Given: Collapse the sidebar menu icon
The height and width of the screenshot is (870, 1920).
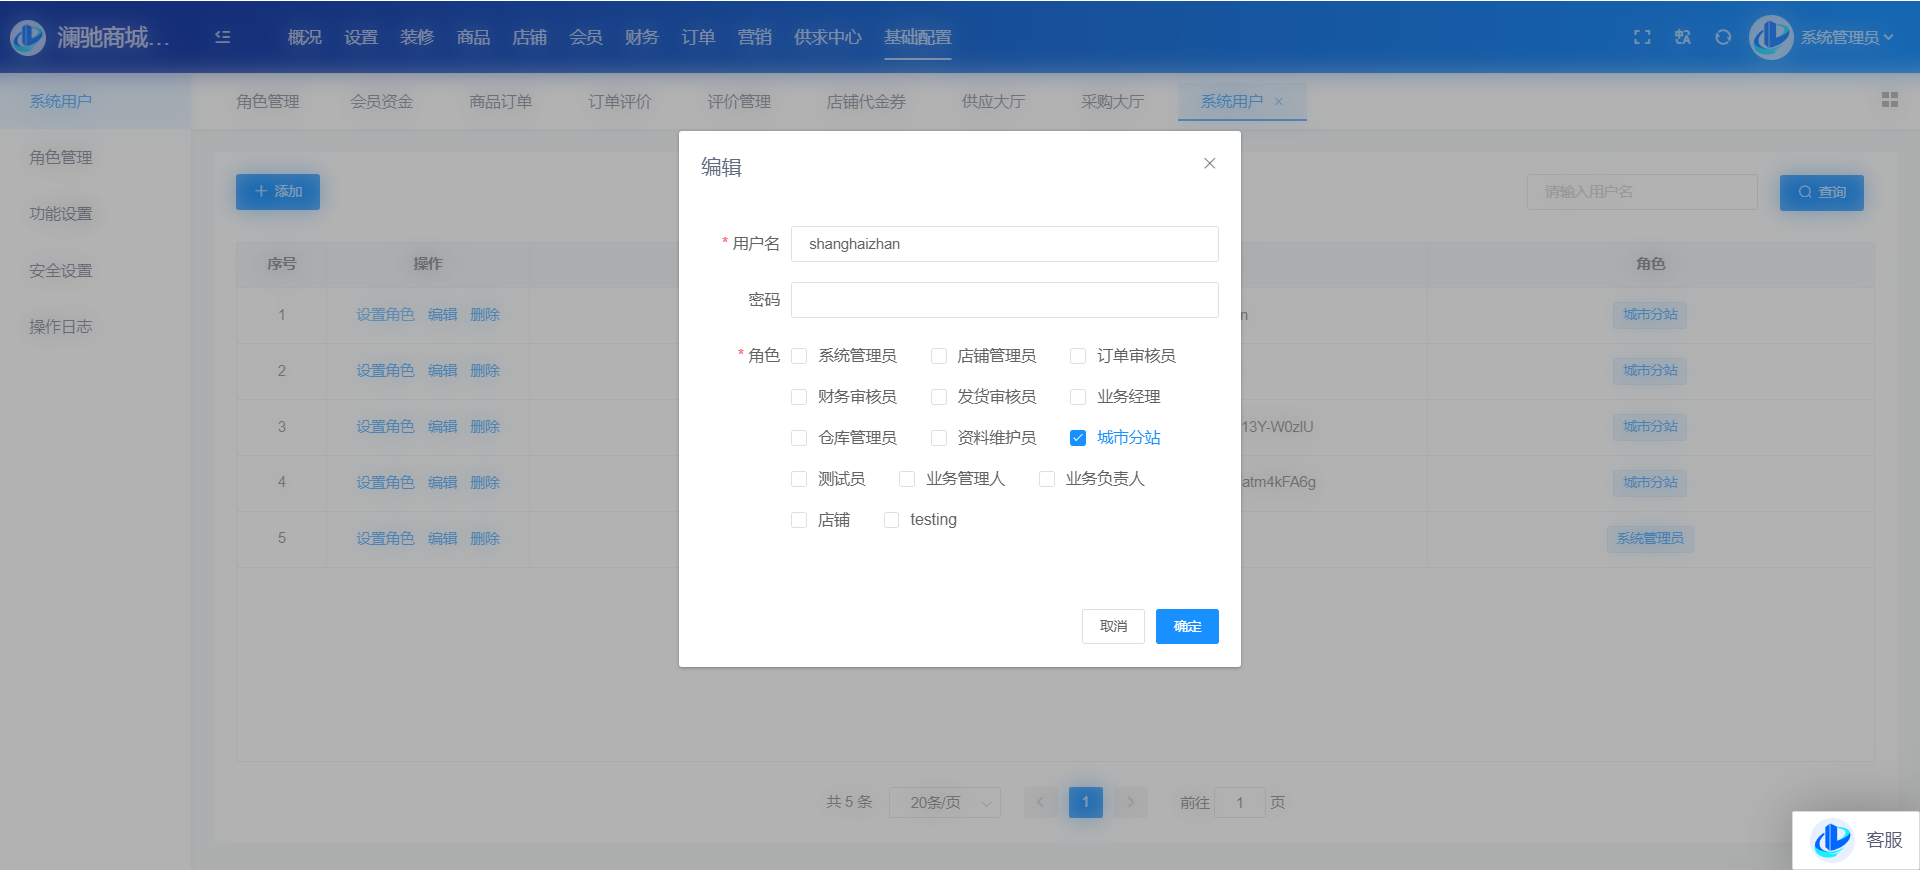Looking at the screenshot, I should tap(223, 37).
